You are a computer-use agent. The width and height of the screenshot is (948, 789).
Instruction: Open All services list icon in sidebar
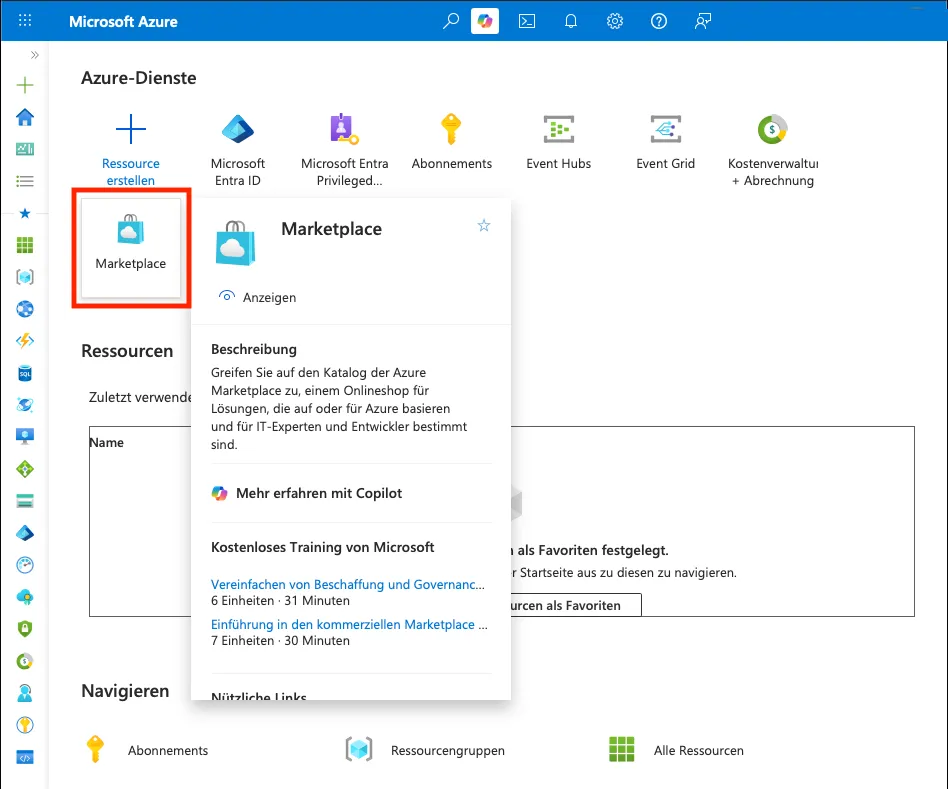click(x=25, y=181)
